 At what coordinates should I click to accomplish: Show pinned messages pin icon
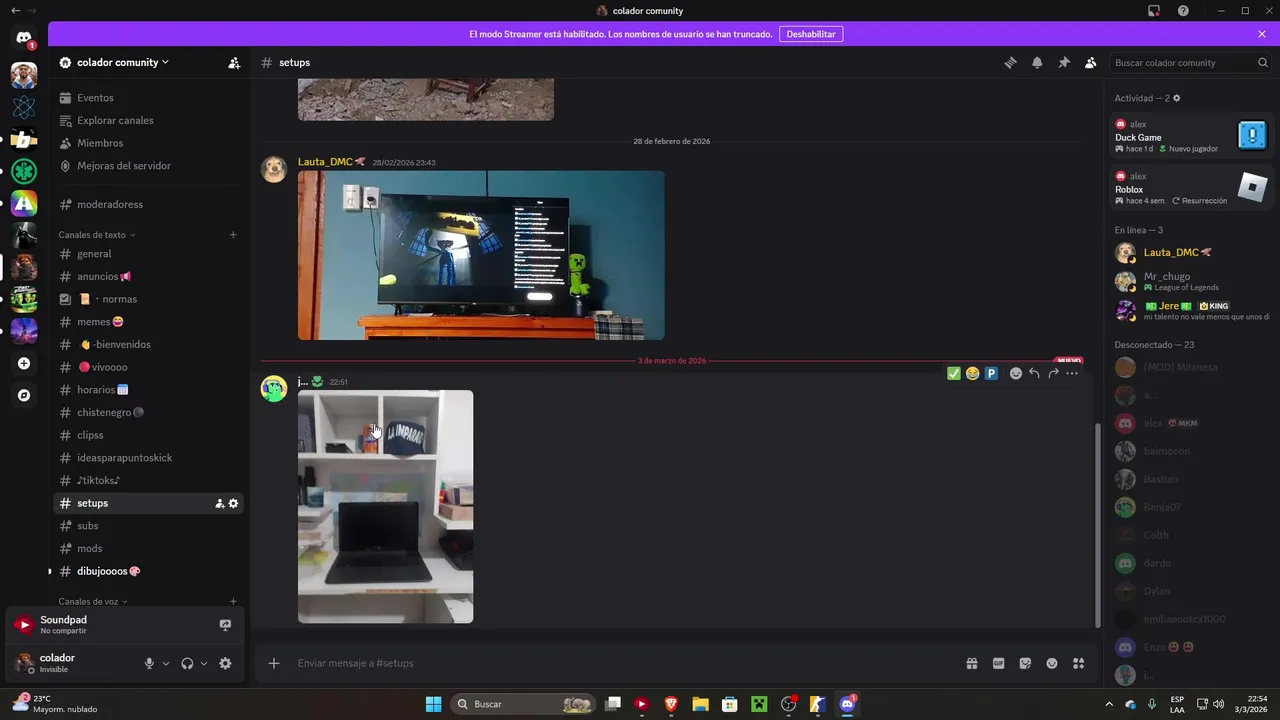1064,62
